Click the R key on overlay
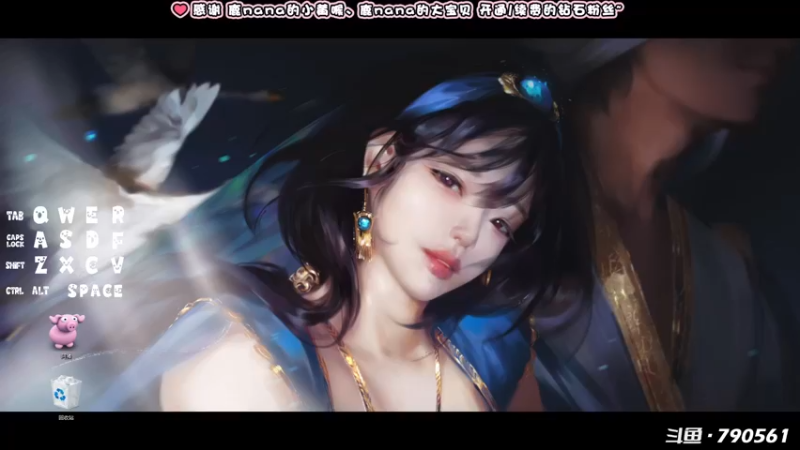This screenshot has height=450, width=800. pos(118,215)
